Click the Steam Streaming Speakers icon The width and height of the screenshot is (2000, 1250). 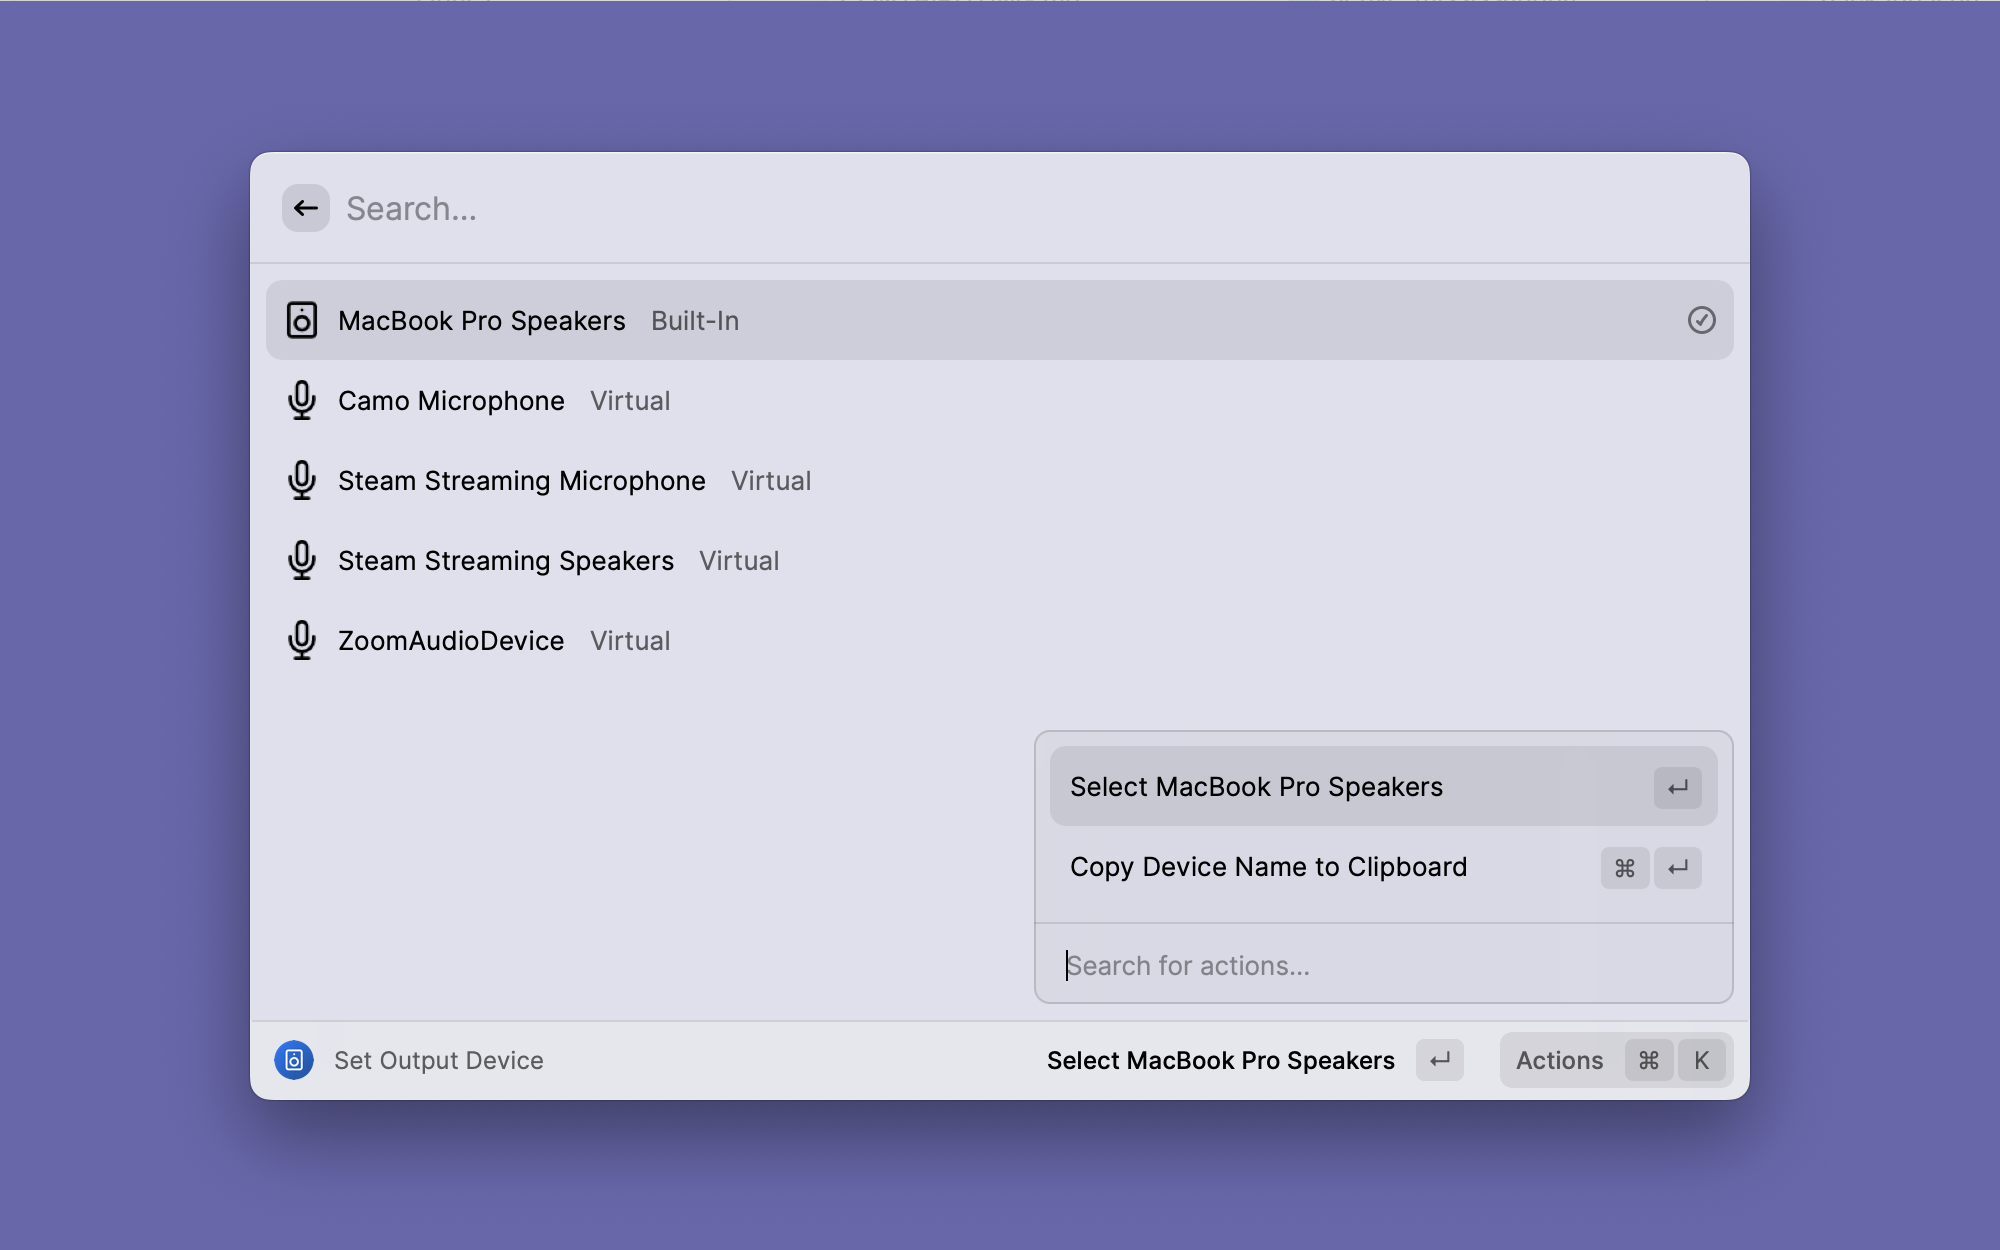point(301,560)
